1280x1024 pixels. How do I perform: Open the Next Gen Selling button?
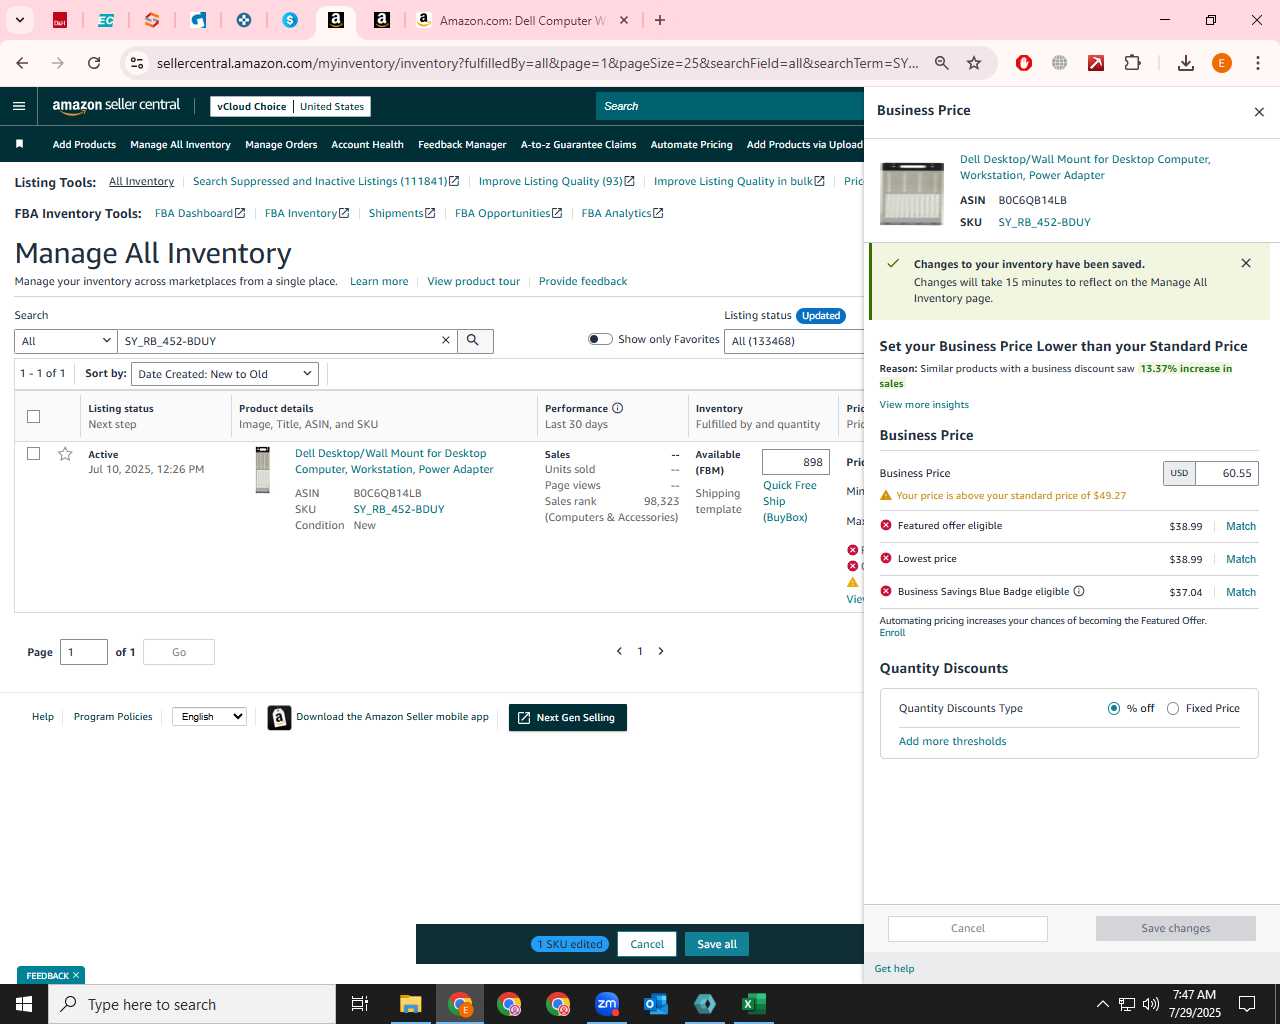[568, 717]
